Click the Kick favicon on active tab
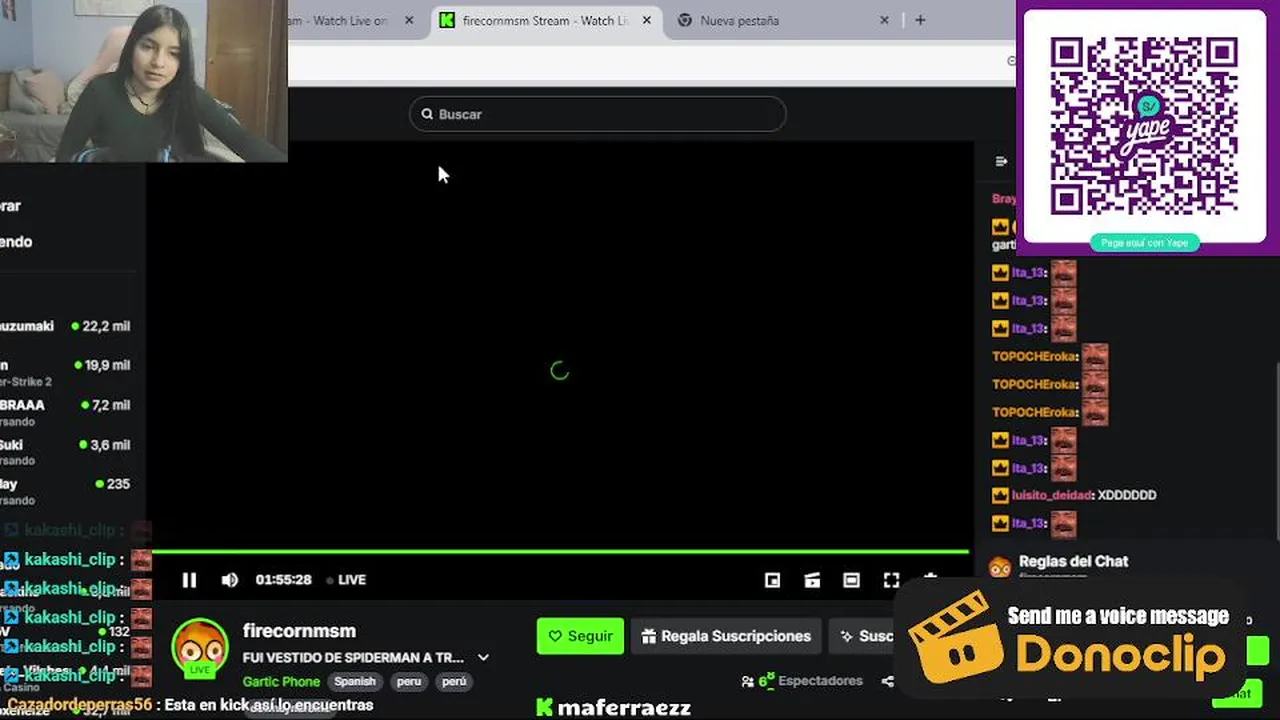 (x=447, y=20)
